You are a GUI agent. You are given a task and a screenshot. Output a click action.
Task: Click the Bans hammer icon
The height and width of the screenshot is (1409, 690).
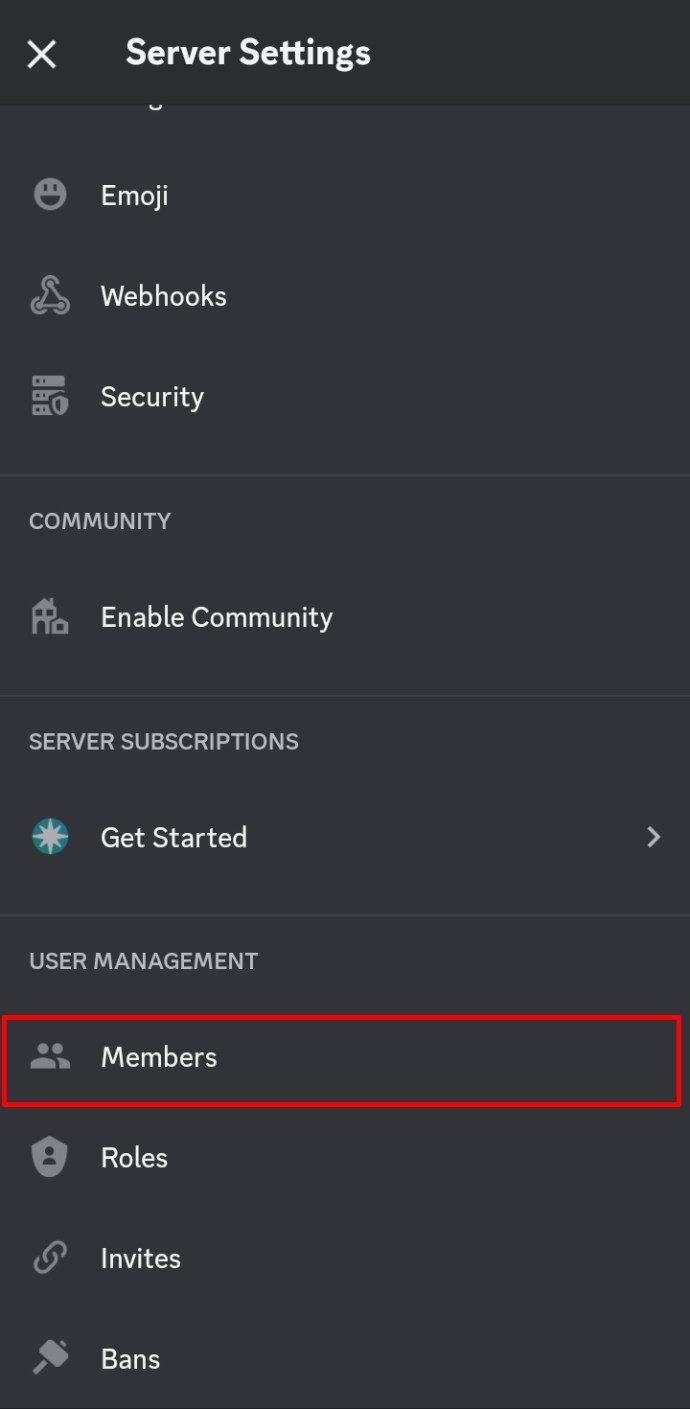click(x=50, y=1358)
